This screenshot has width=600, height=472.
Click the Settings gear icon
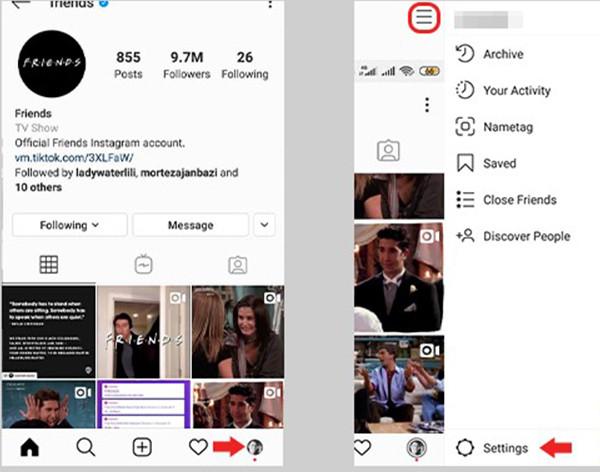tap(465, 448)
